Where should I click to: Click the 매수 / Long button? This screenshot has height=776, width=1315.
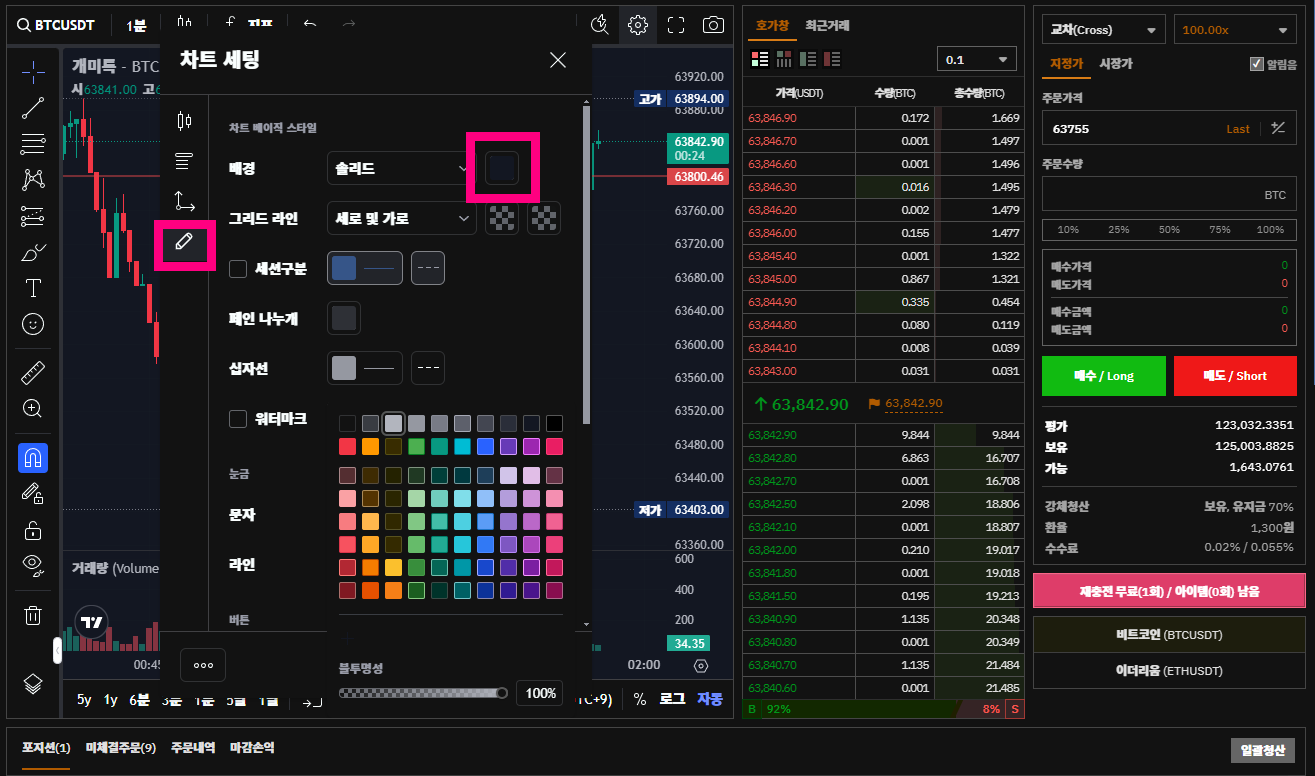[x=1104, y=376]
